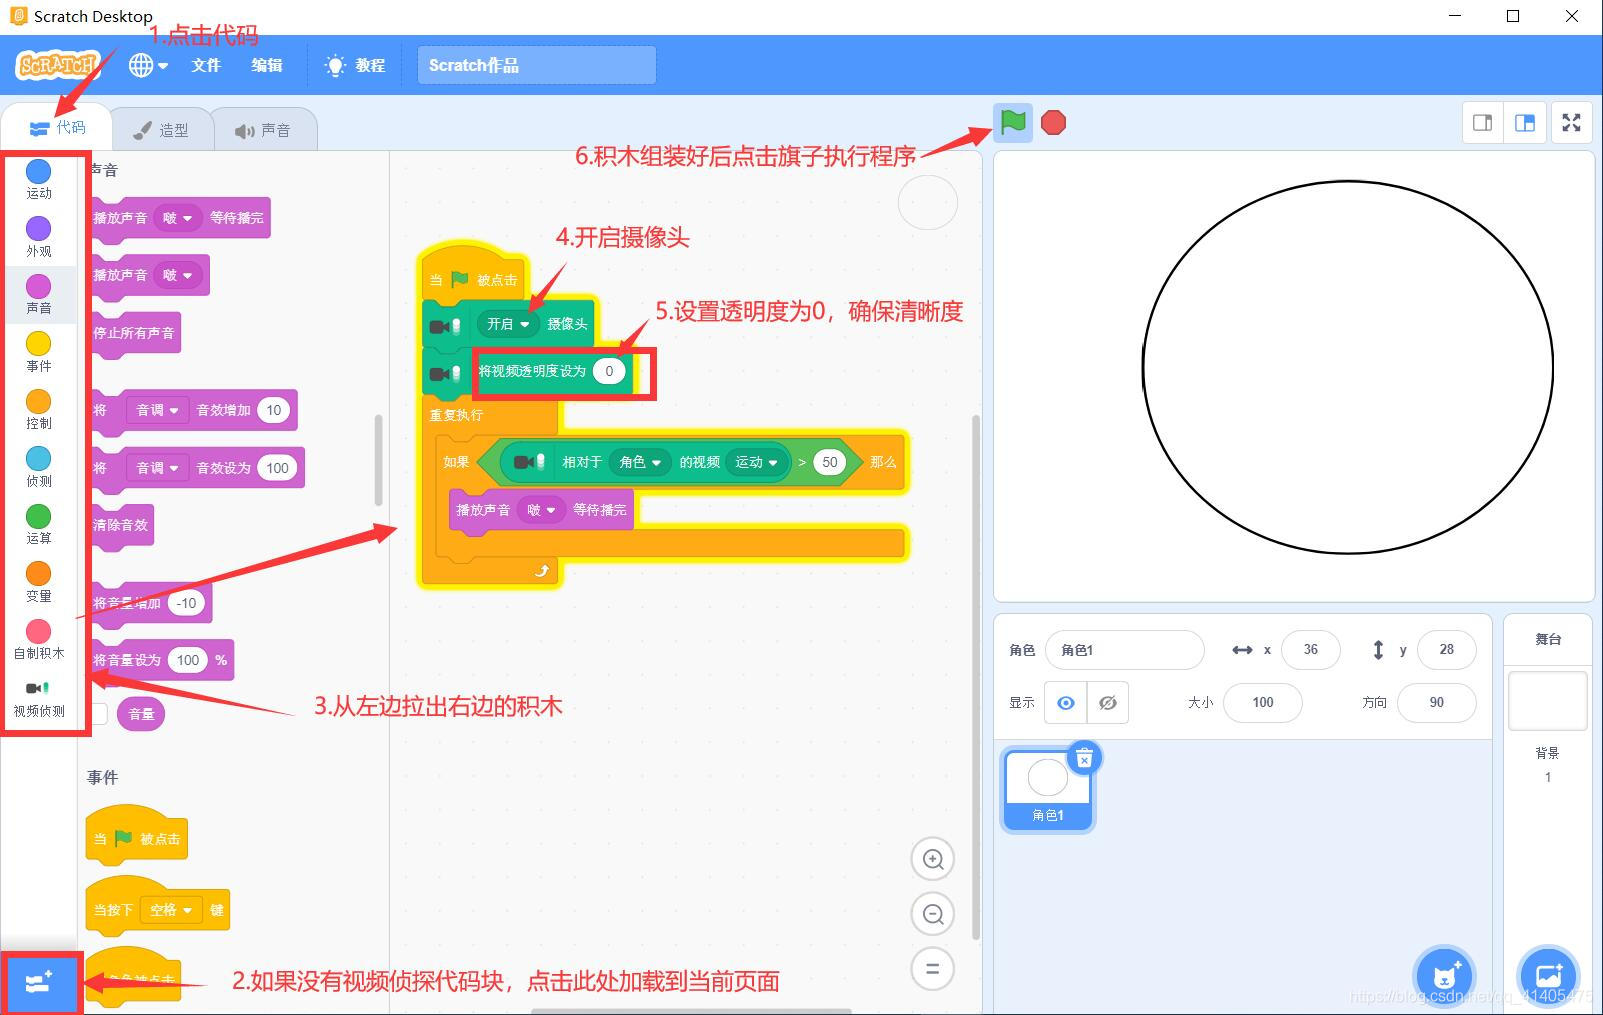Screen dimensions: 1603x1015
Task: Click the red stop sign button
Action: point(1053,123)
